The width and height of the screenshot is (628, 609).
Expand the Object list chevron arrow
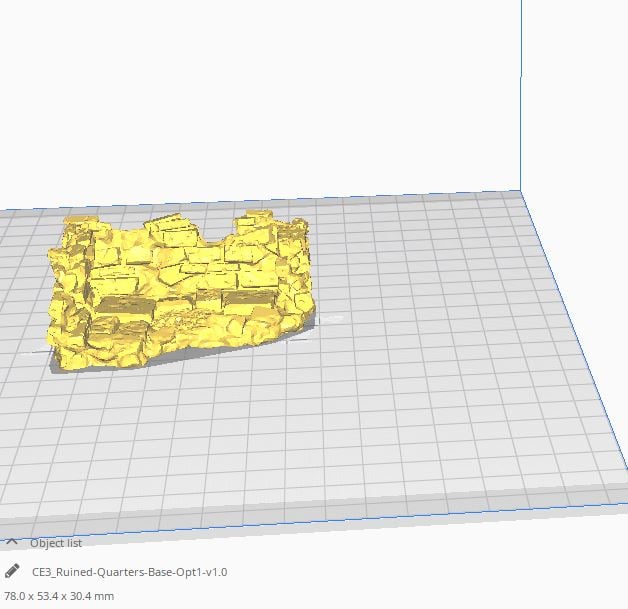click(x=12, y=543)
